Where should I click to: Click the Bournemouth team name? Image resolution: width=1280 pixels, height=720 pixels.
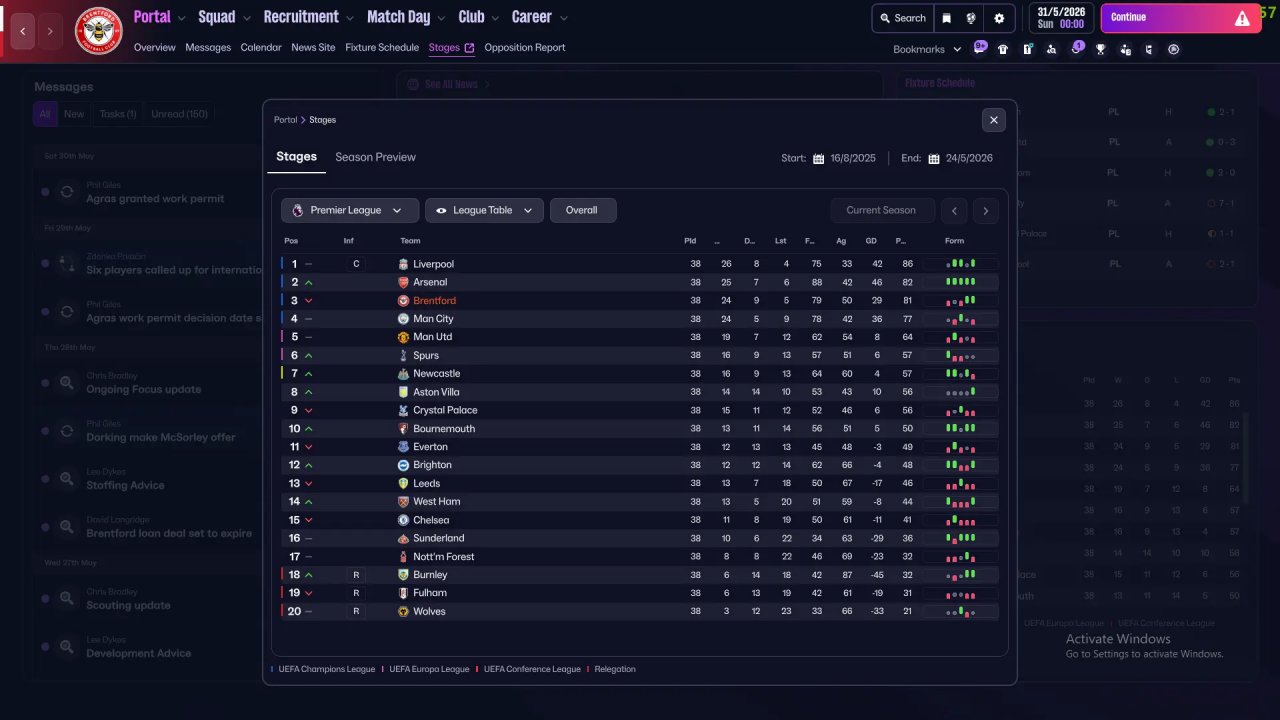coord(444,429)
